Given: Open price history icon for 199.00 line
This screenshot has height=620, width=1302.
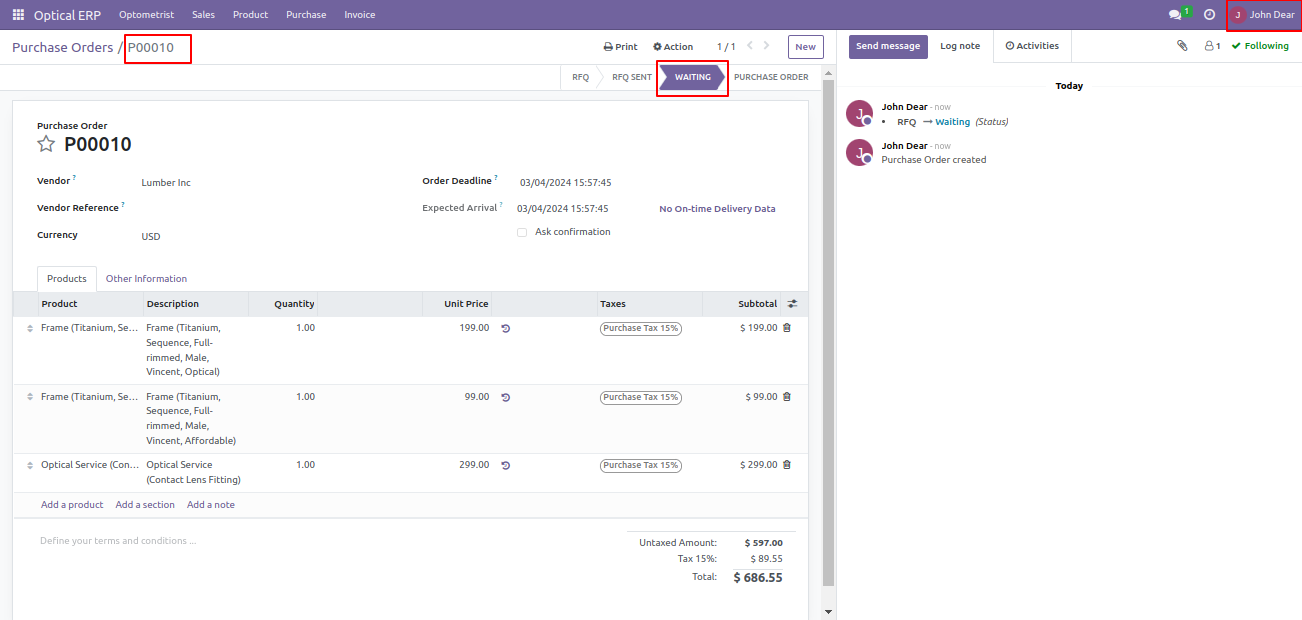Looking at the screenshot, I should coord(506,328).
